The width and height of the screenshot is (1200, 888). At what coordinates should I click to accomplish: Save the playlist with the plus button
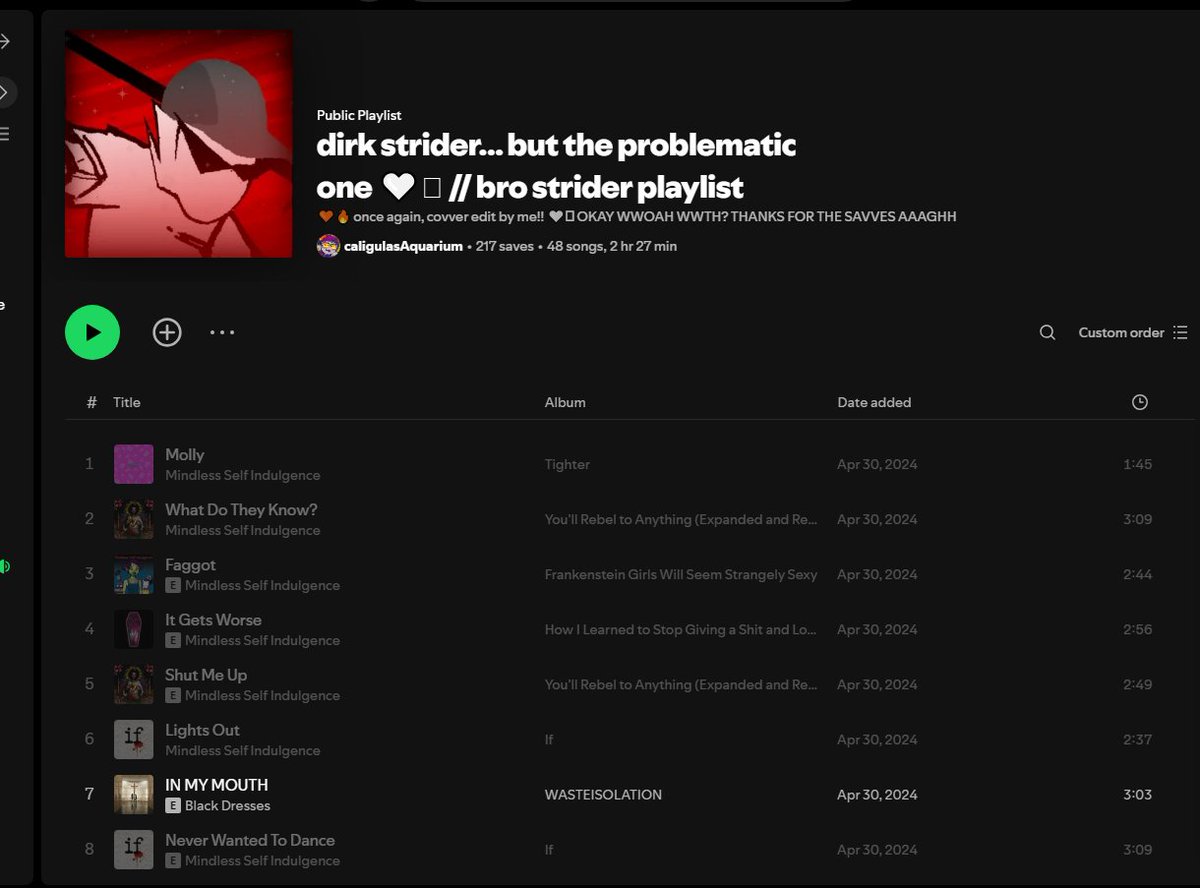[x=166, y=331]
